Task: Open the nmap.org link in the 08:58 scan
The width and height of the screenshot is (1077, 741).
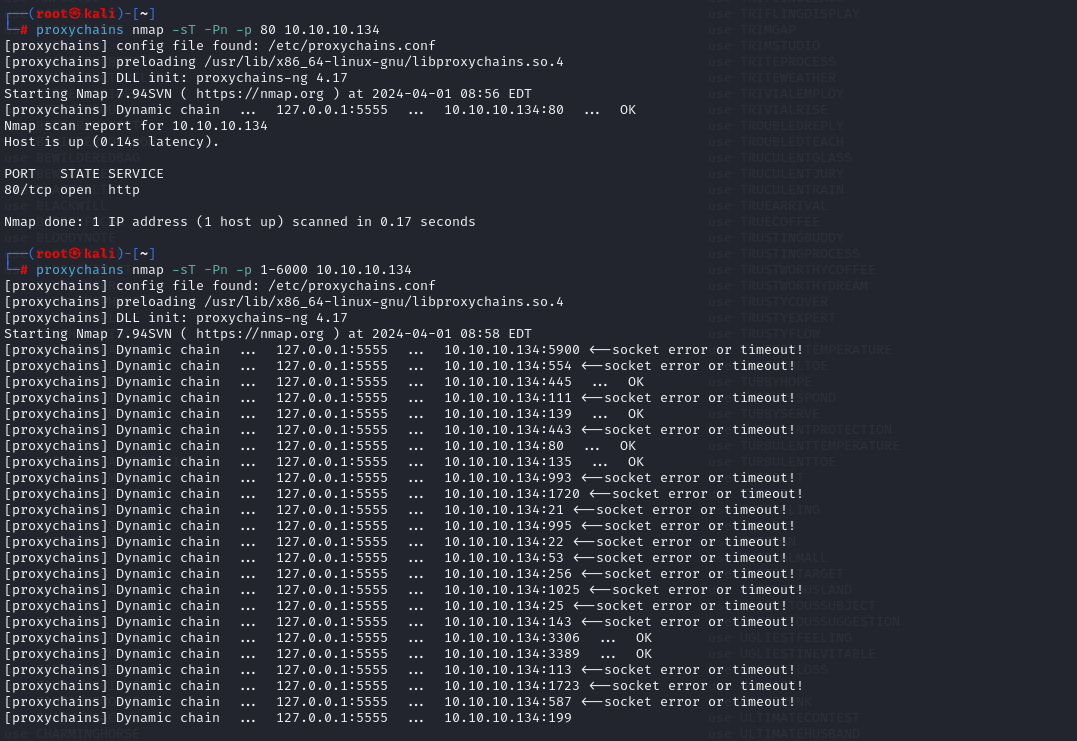Action: coord(259,334)
